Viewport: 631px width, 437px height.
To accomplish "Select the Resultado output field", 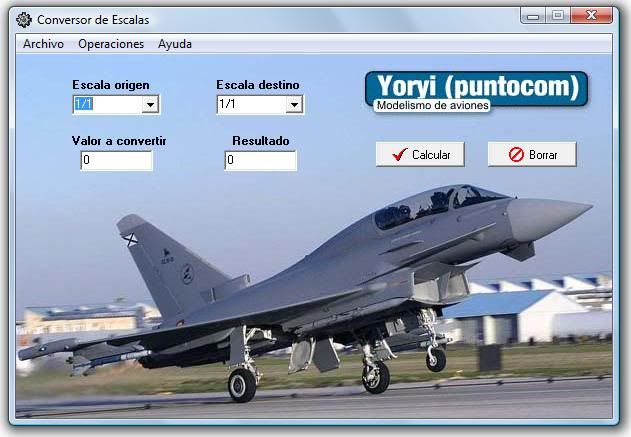I will [x=260, y=161].
